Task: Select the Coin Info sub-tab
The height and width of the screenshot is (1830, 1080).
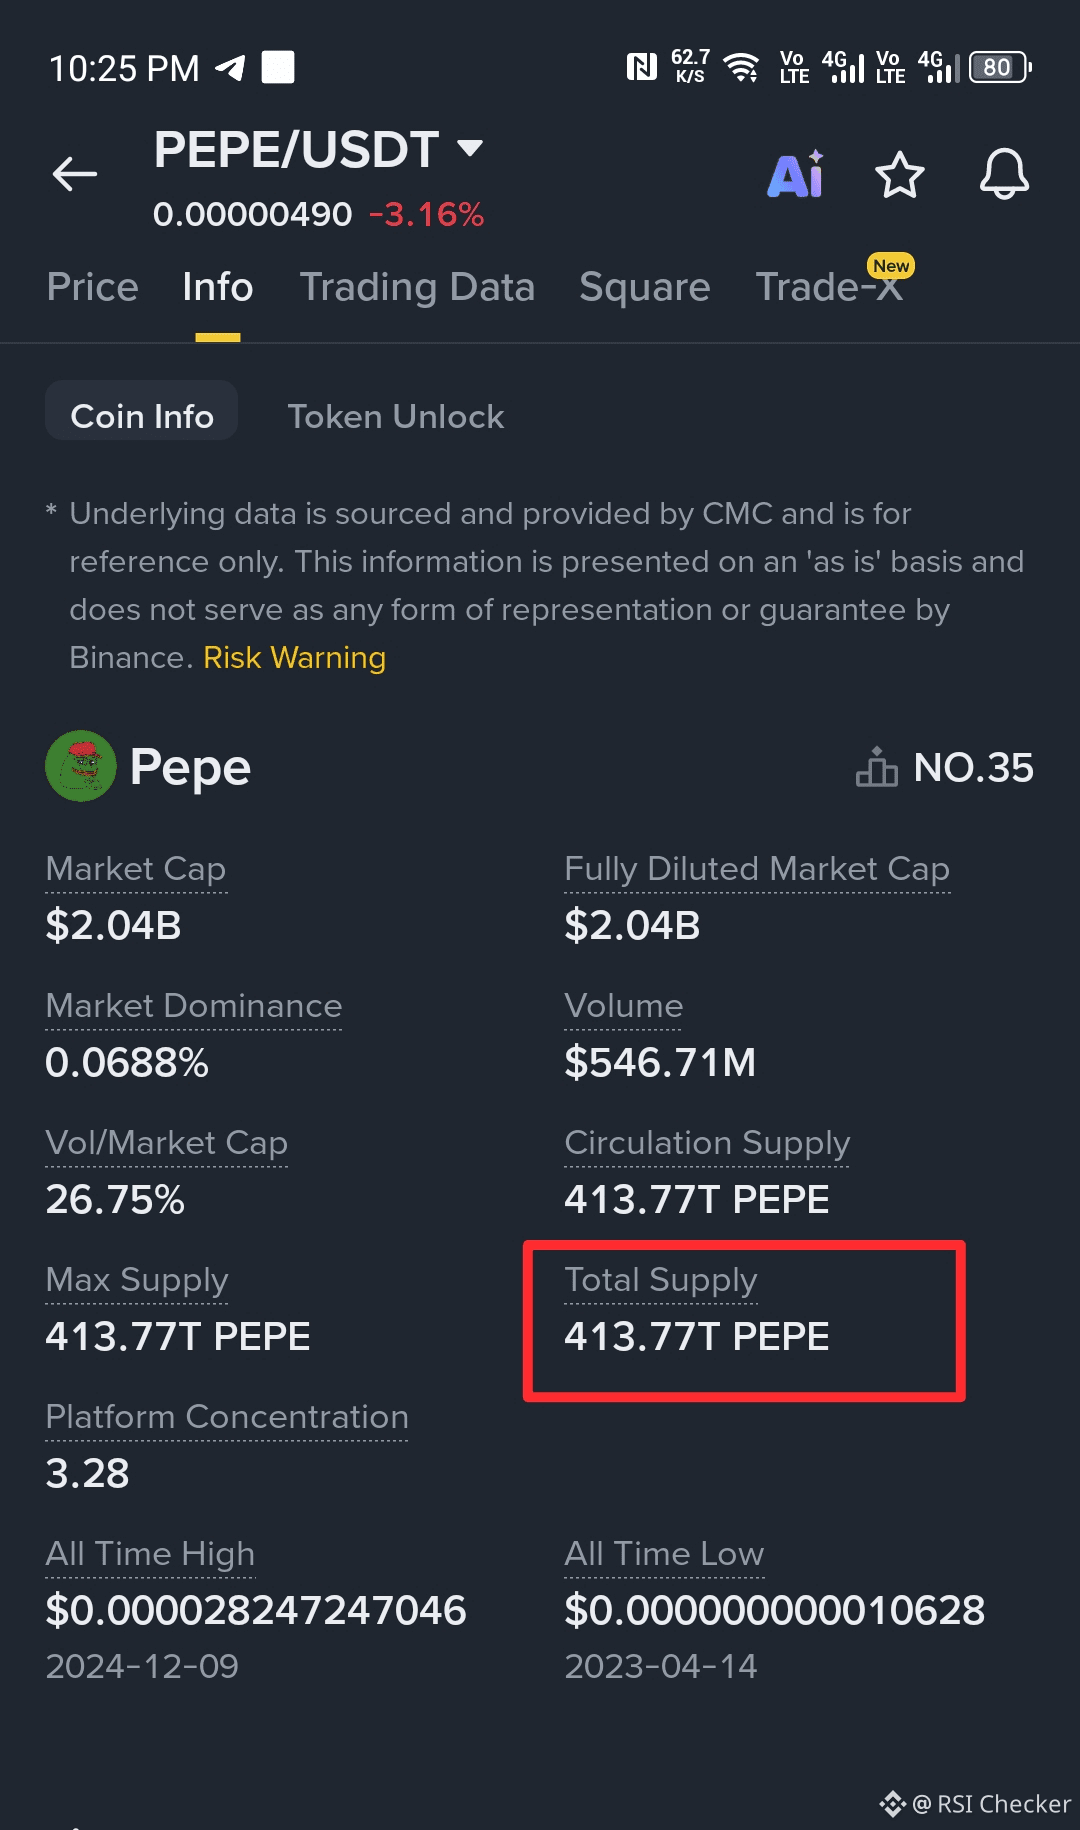Action: click(x=142, y=416)
